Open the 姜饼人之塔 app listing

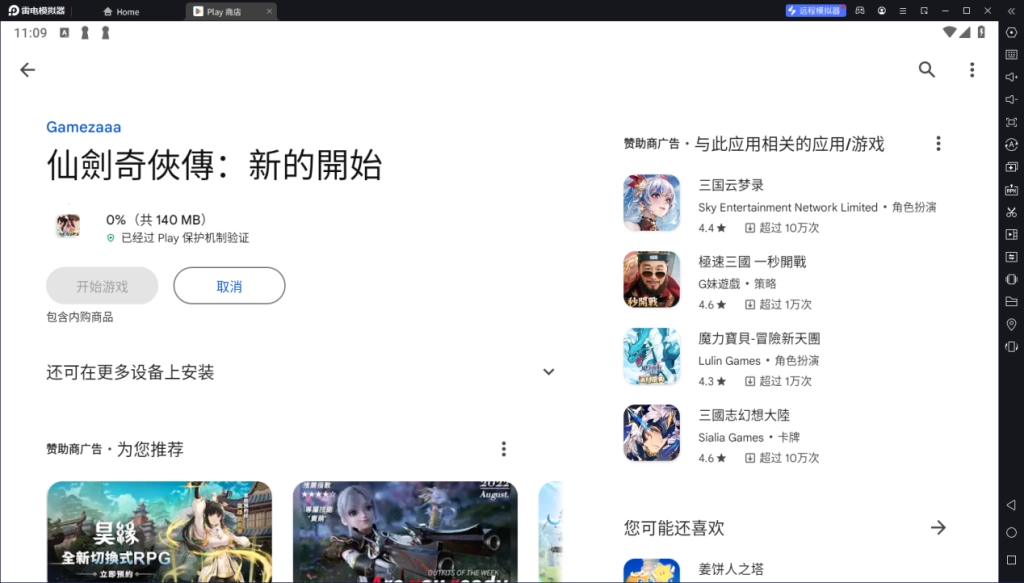[x=784, y=570]
